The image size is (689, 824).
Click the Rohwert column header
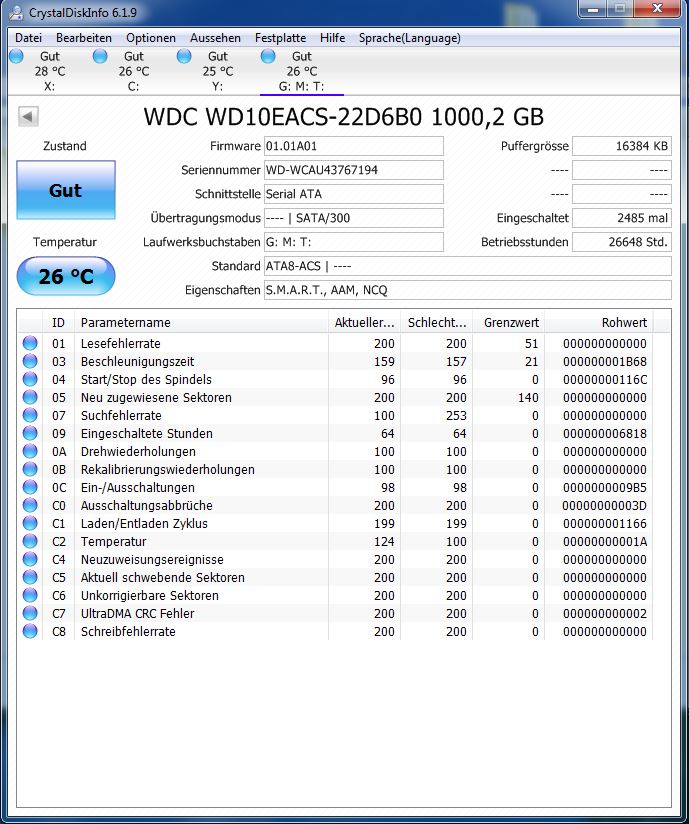pyautogui.click(x=599, y=322)
